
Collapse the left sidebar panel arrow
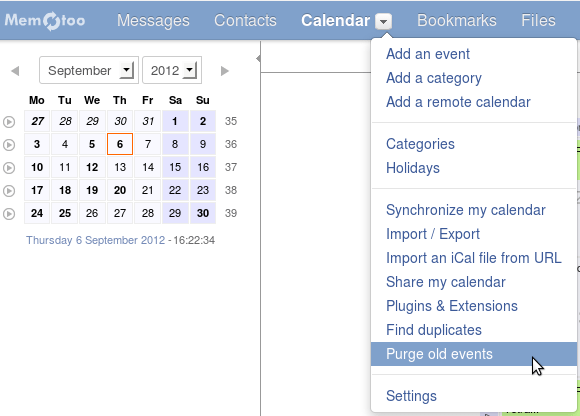point(258,58)
